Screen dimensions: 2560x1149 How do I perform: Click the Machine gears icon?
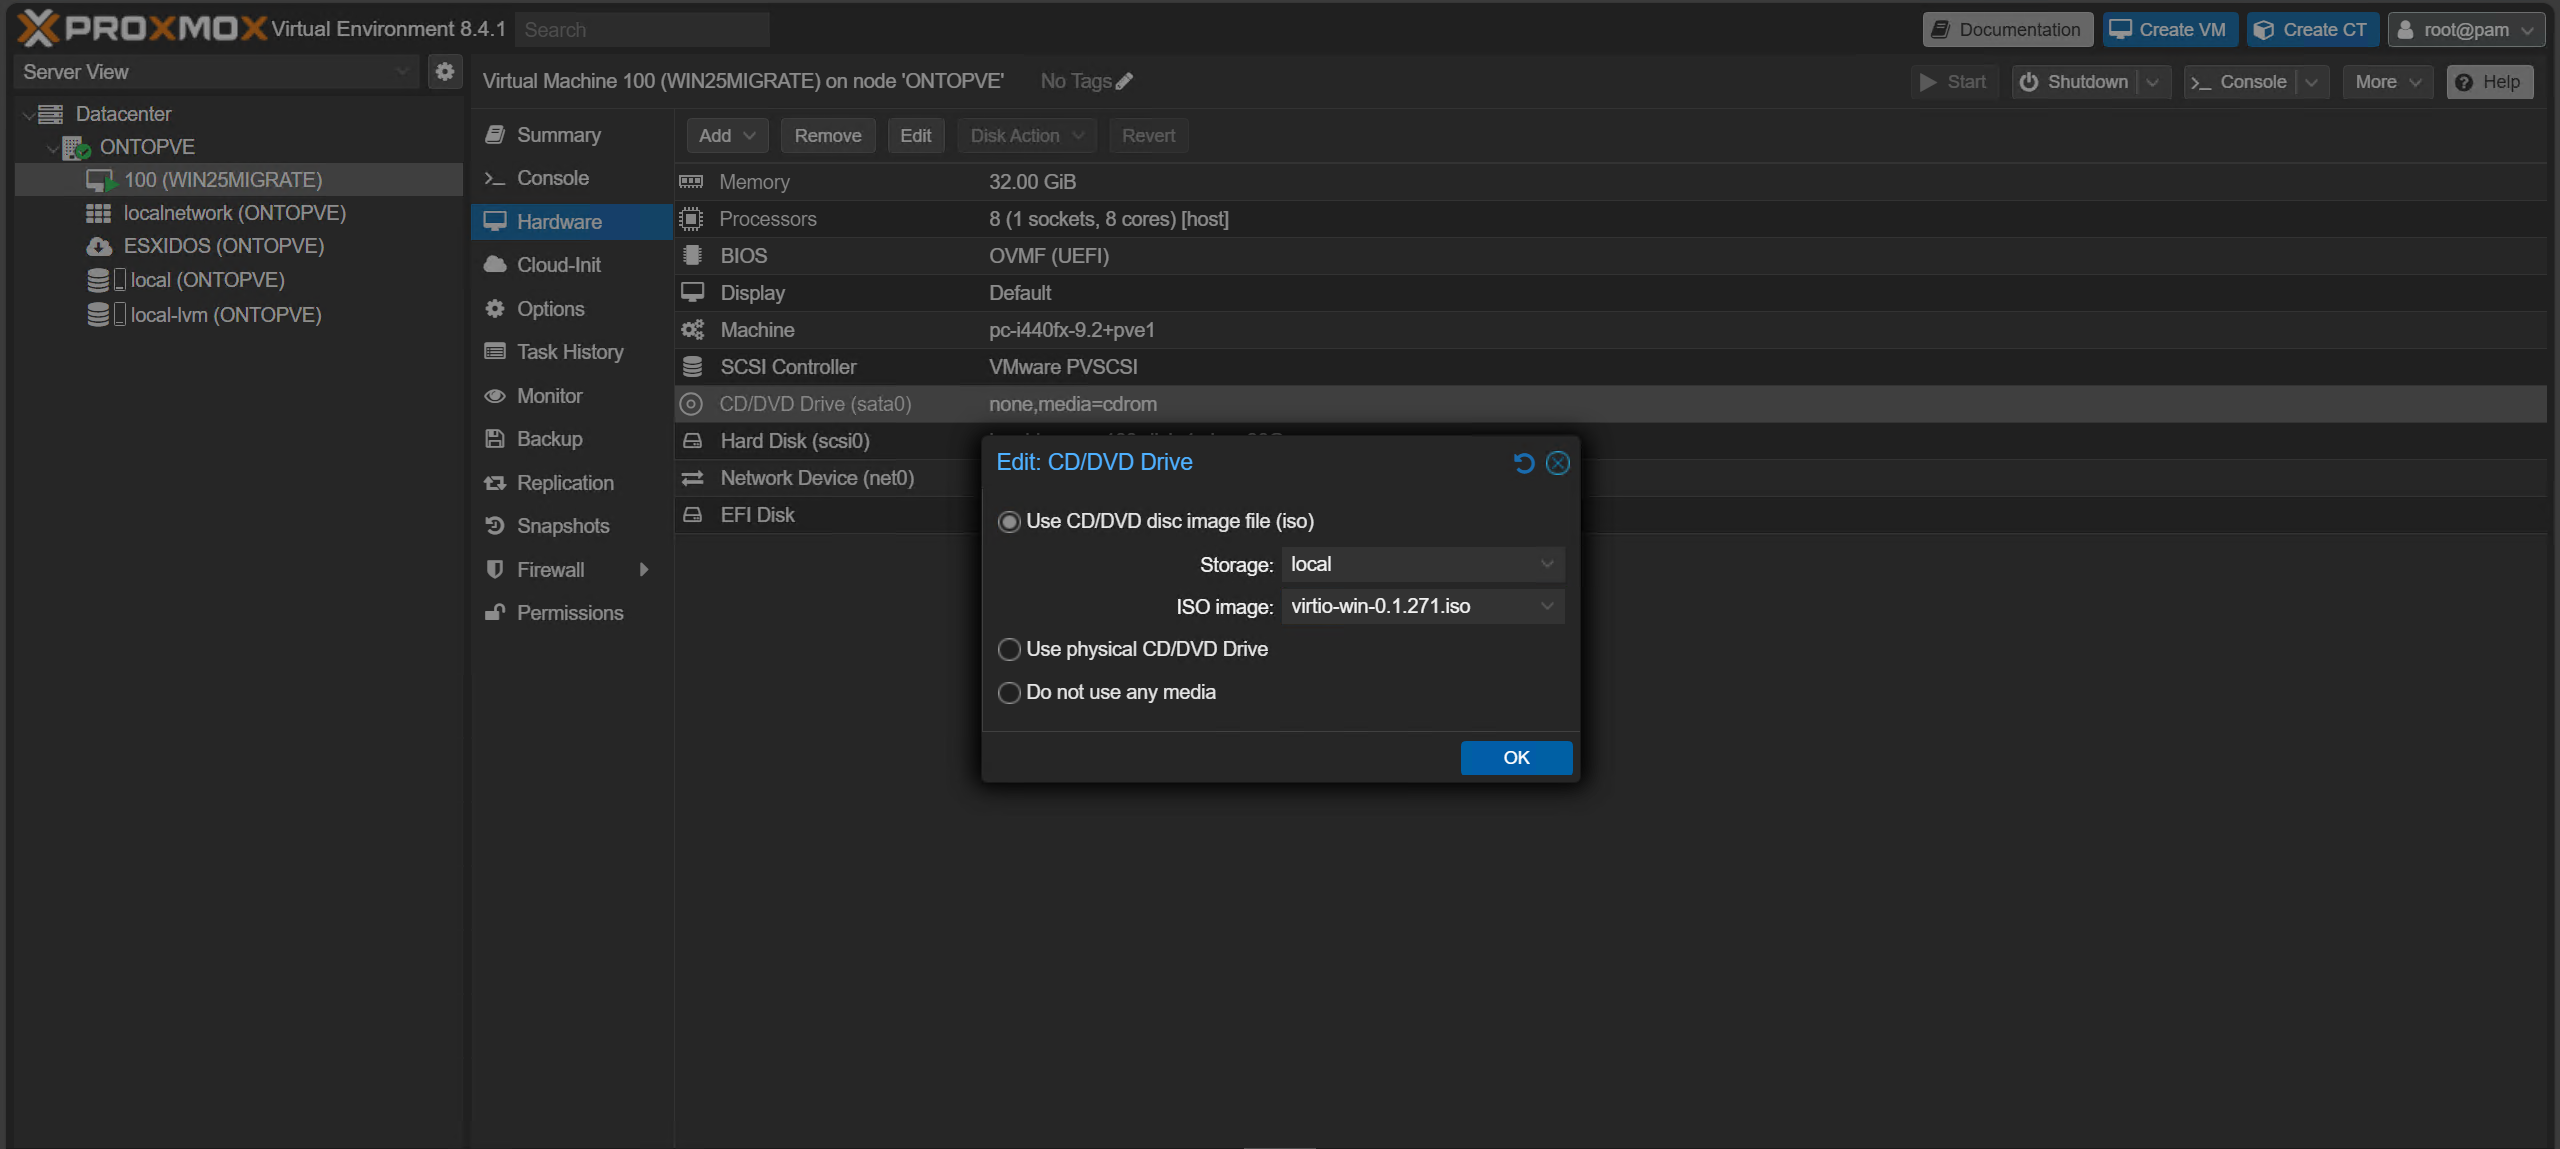click(x=692, y=330)
